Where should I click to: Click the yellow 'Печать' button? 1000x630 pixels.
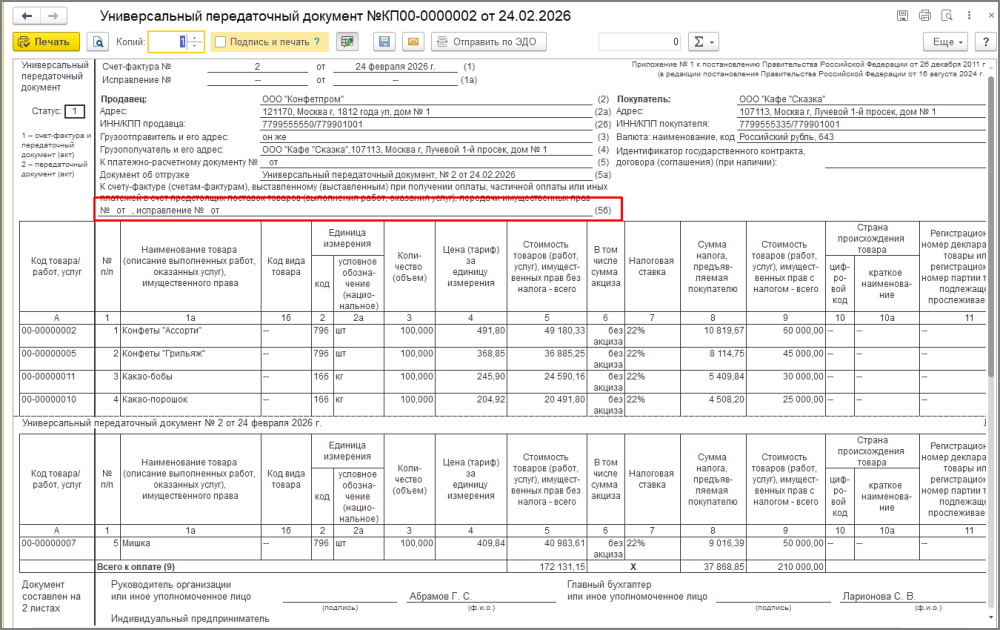44,42
